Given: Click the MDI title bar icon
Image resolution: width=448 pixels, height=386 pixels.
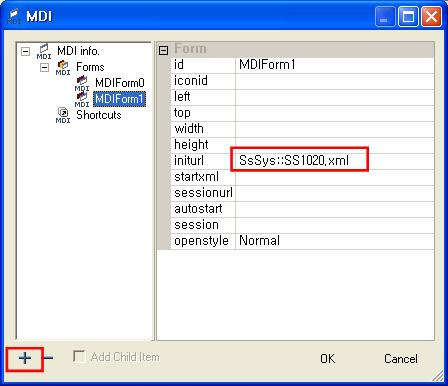Looking at the screenshot, I should pos(14,16).
